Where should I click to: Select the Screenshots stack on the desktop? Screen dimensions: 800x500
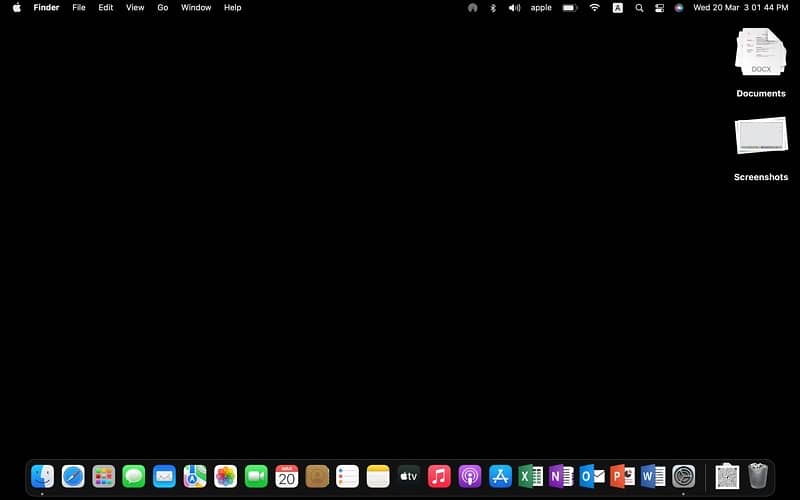click(x=761, y=137)
